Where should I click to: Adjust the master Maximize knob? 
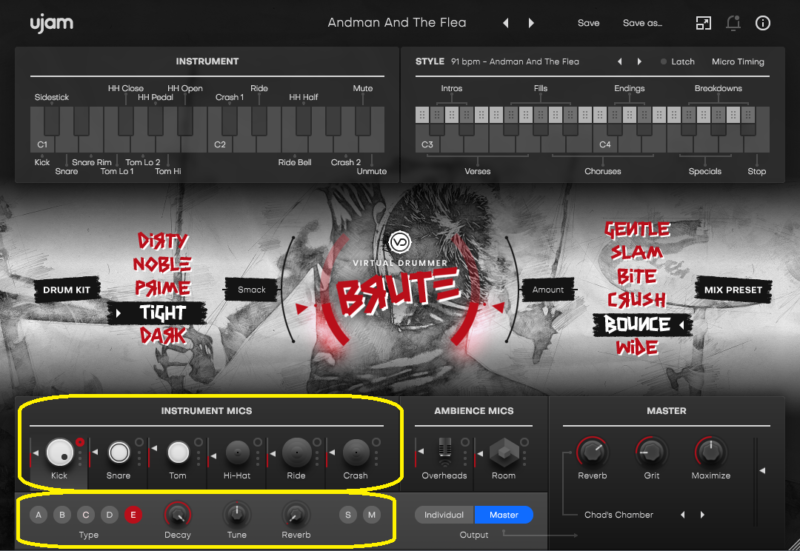[710, 452]
